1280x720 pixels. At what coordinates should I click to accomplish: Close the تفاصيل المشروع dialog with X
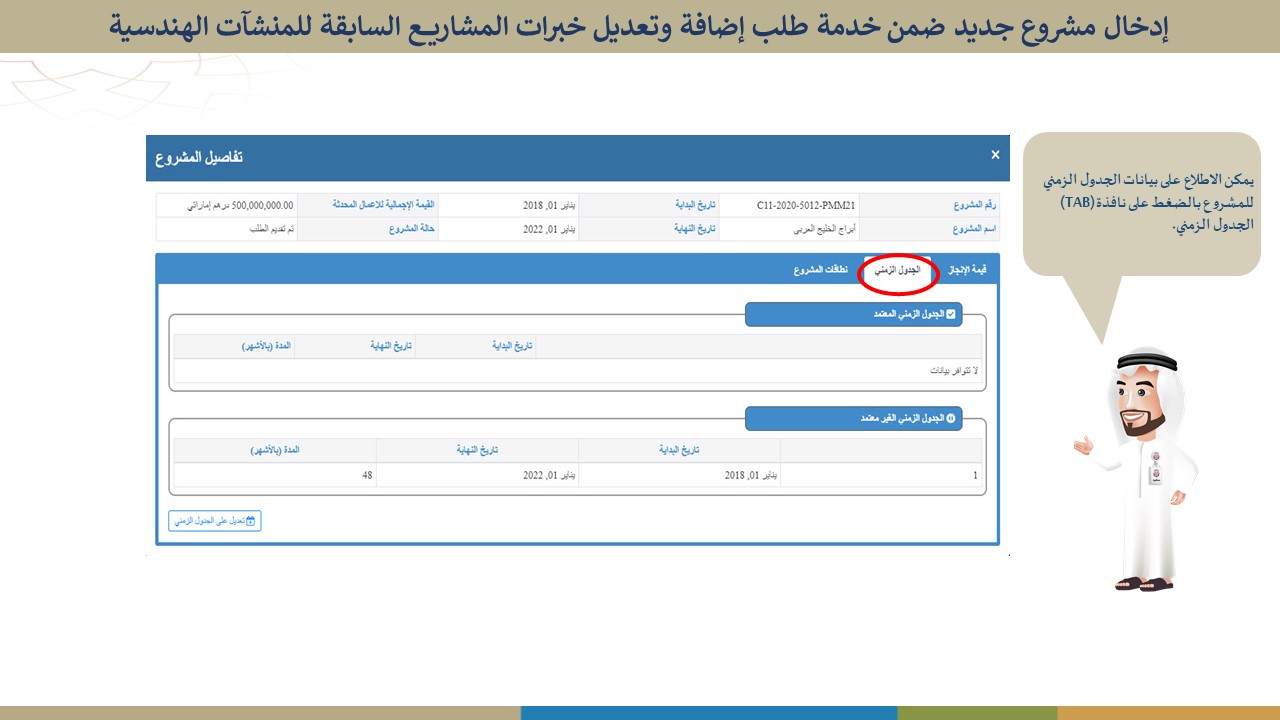[995, 155]
